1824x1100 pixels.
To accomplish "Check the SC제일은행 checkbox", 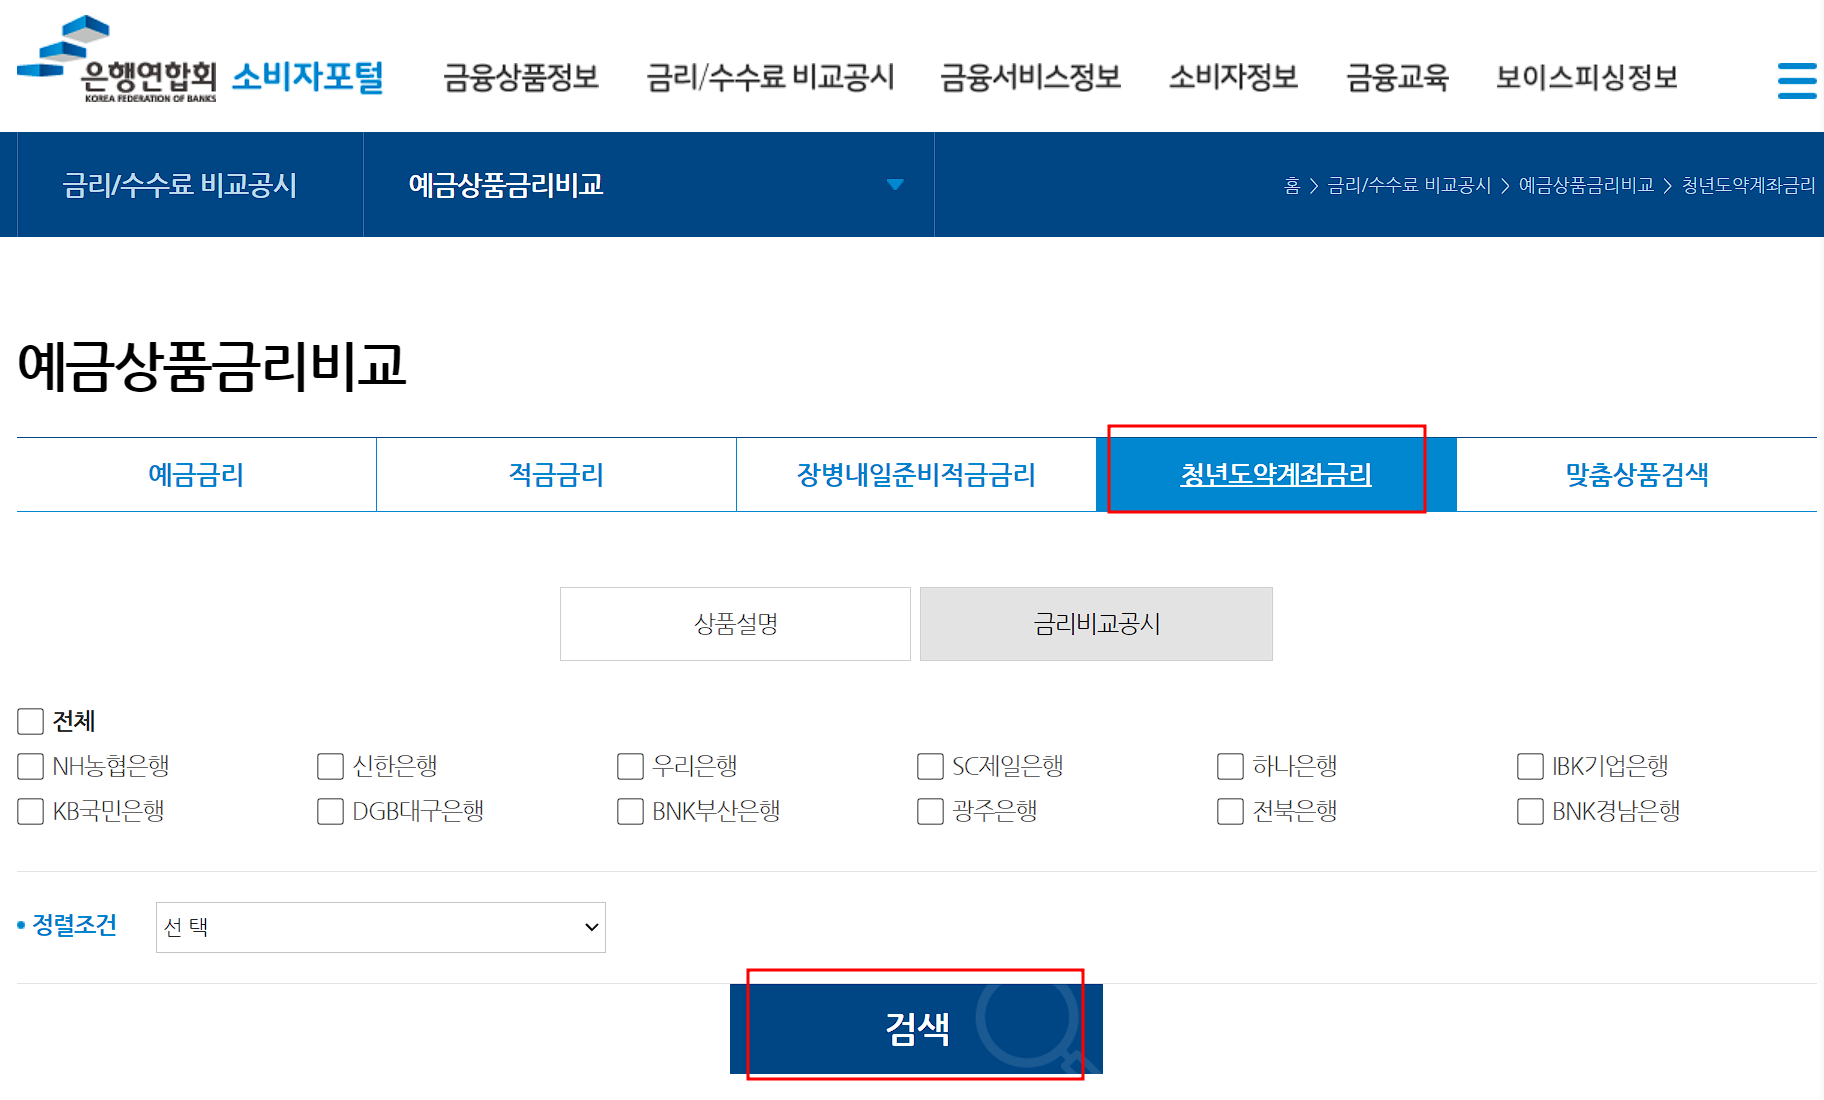I will click(929, 766).
